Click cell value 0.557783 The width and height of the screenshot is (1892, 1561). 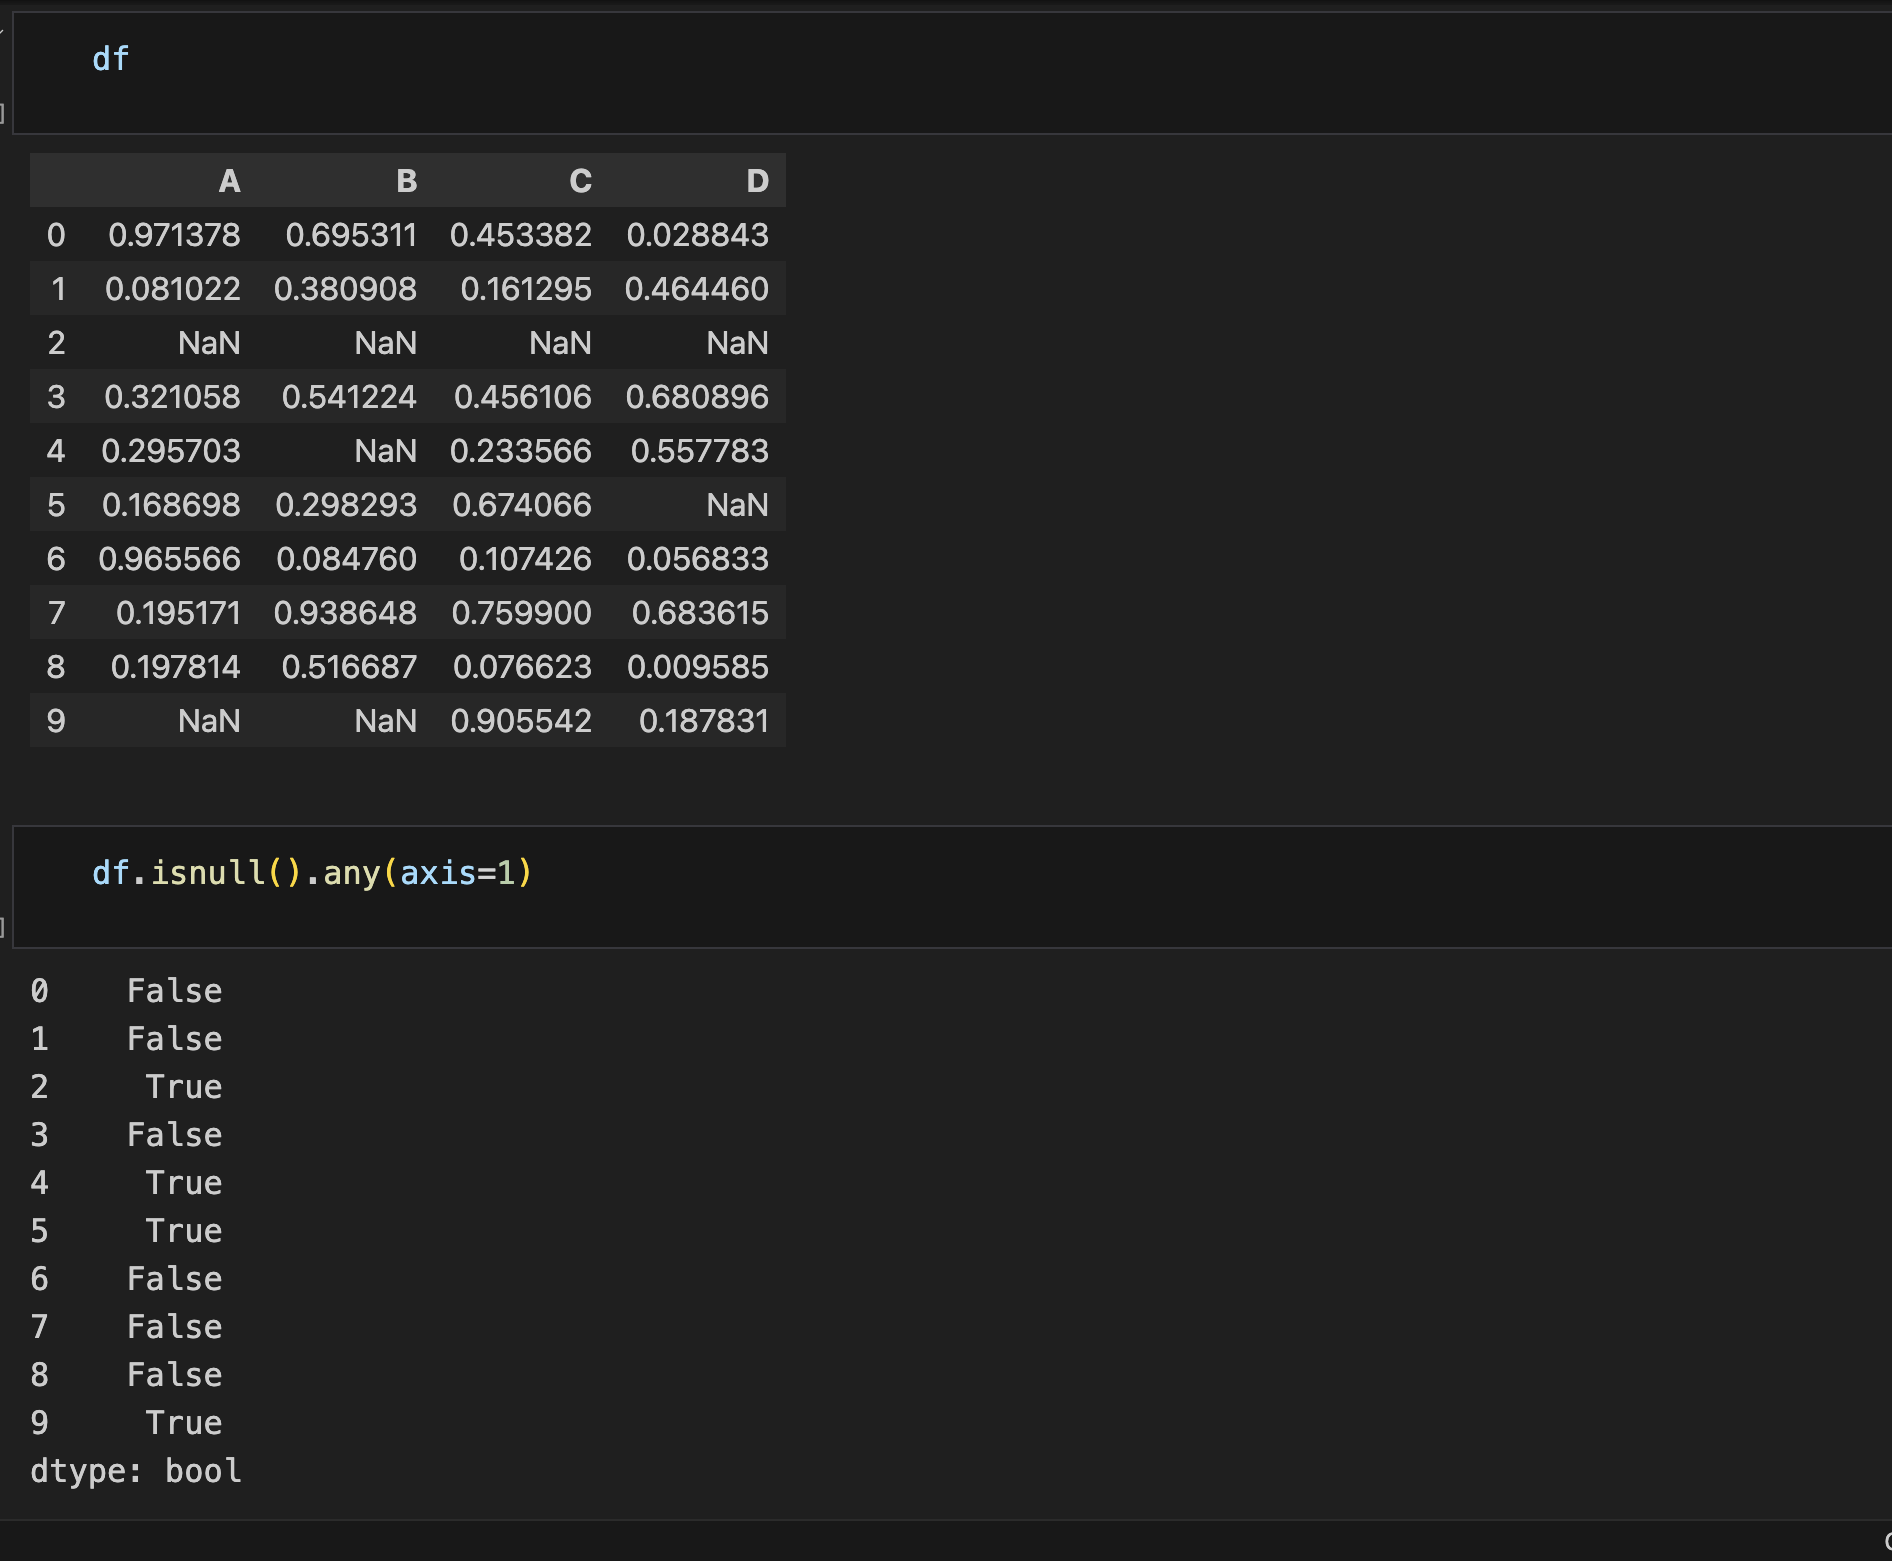[700, 451]
